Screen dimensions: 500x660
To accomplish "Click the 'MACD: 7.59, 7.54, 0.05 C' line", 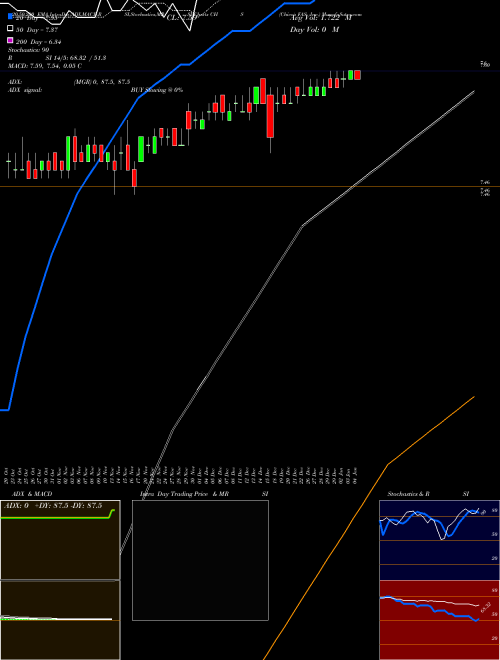I will [45, 66].
